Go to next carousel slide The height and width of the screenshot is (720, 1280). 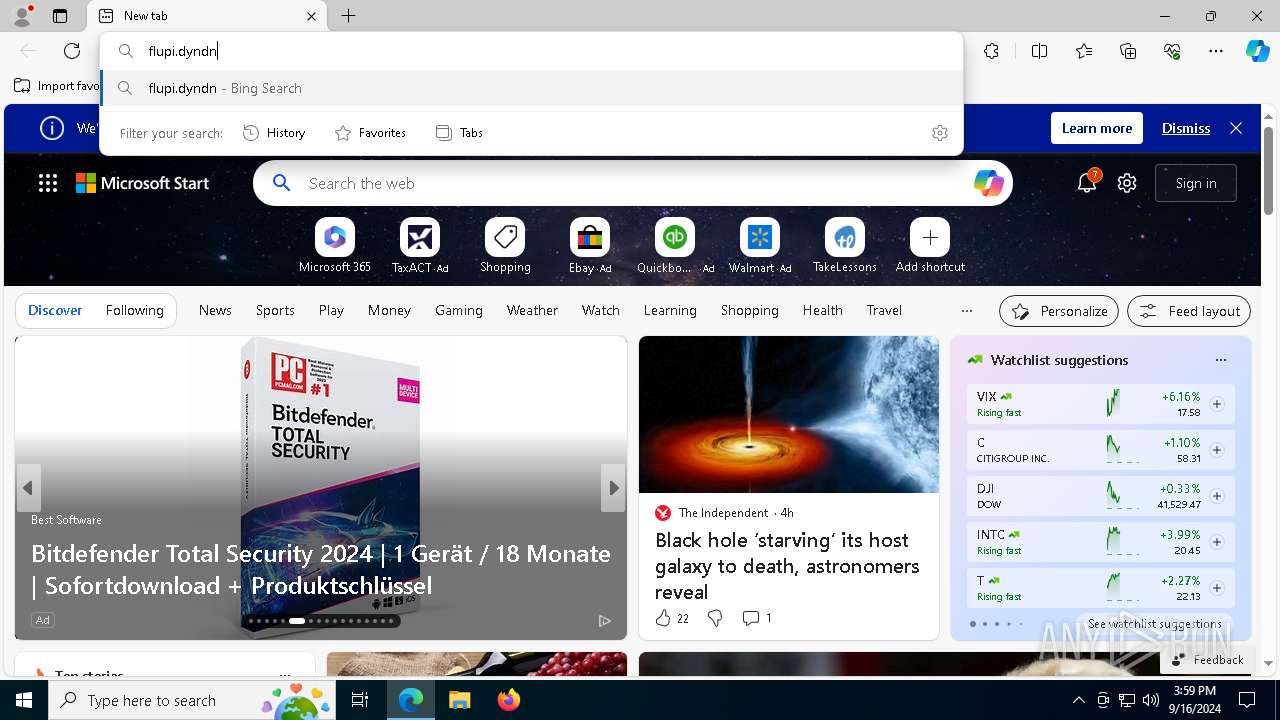click(x=613, y=488)
